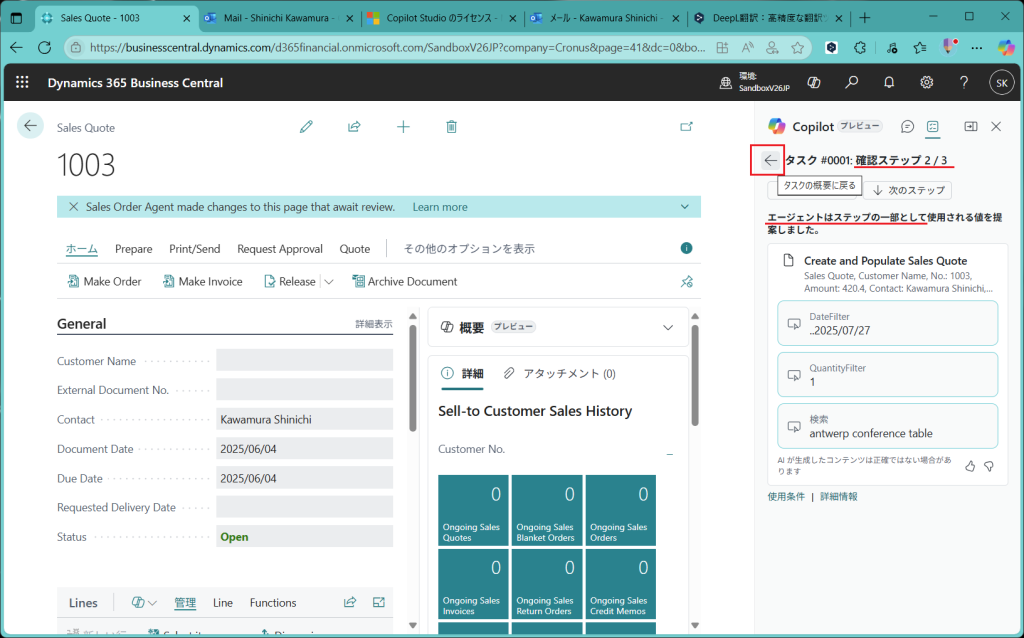Click the Copilot pane dock icon
This screenshot has height=638, width=1024.
point(971,127)
